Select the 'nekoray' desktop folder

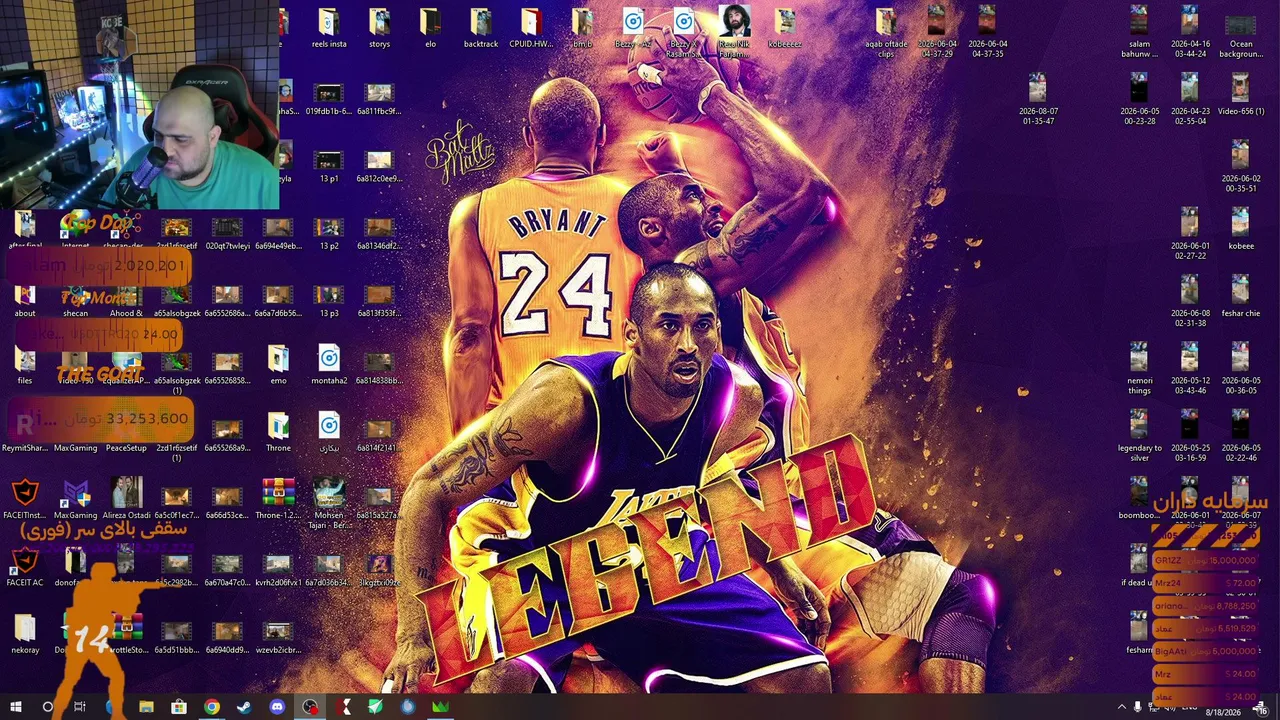click(25, 635)
